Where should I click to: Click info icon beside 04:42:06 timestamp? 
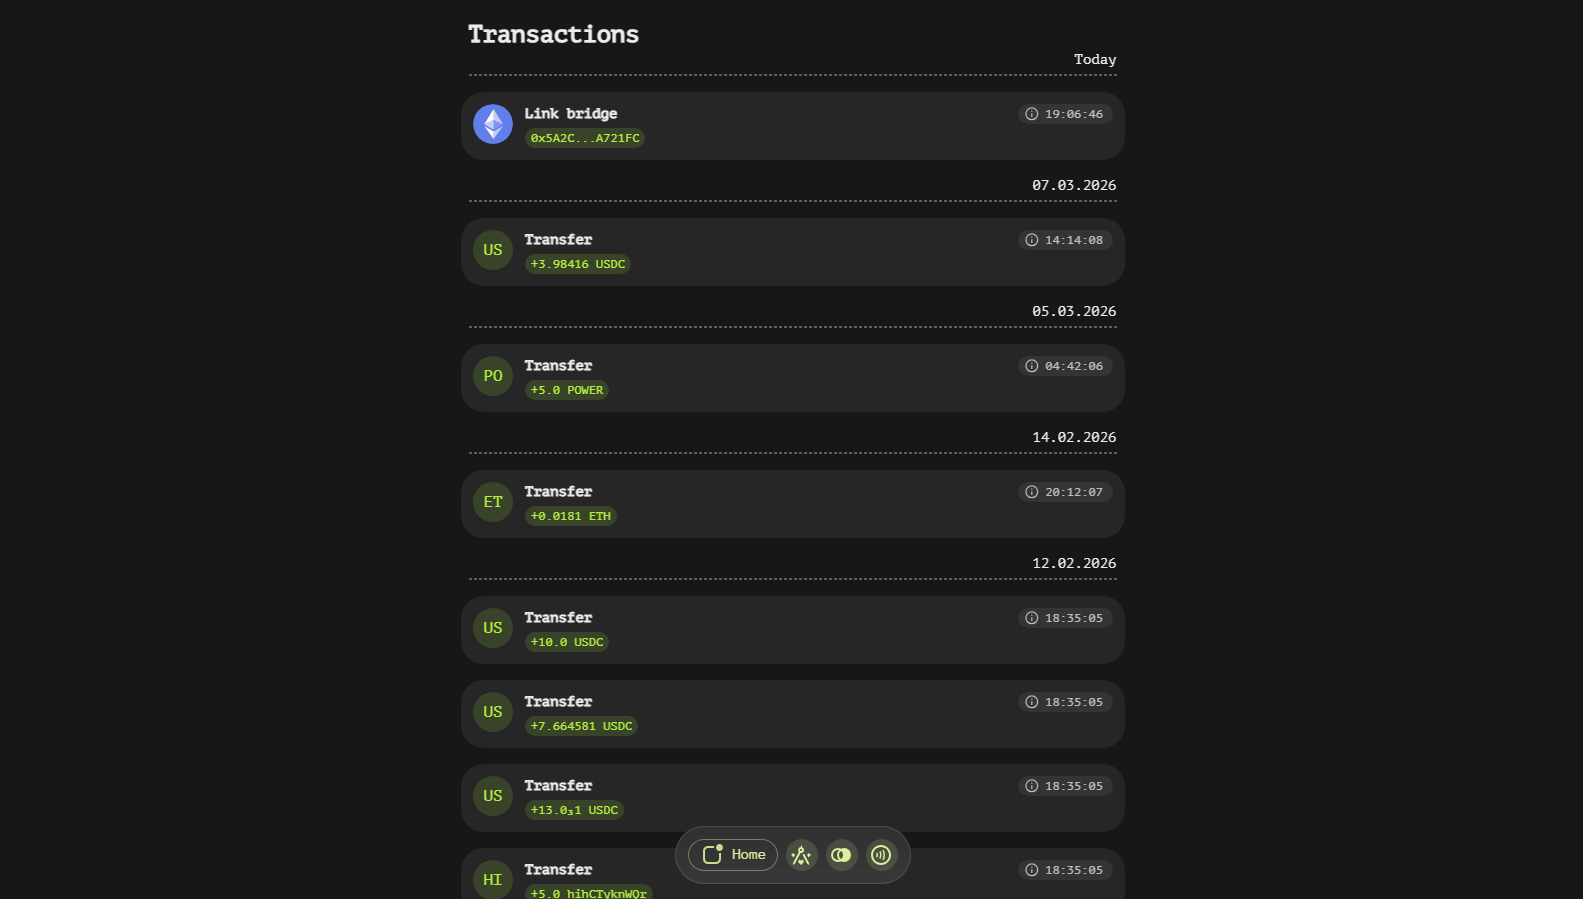1032,366
